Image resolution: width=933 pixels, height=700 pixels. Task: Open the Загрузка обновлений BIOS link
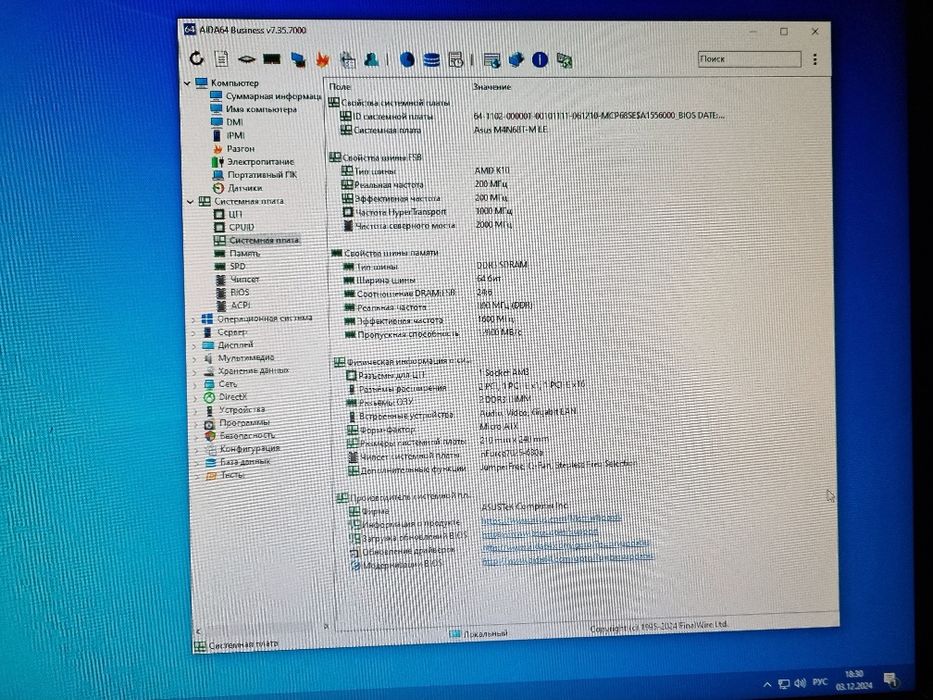[x=540, y=533]
